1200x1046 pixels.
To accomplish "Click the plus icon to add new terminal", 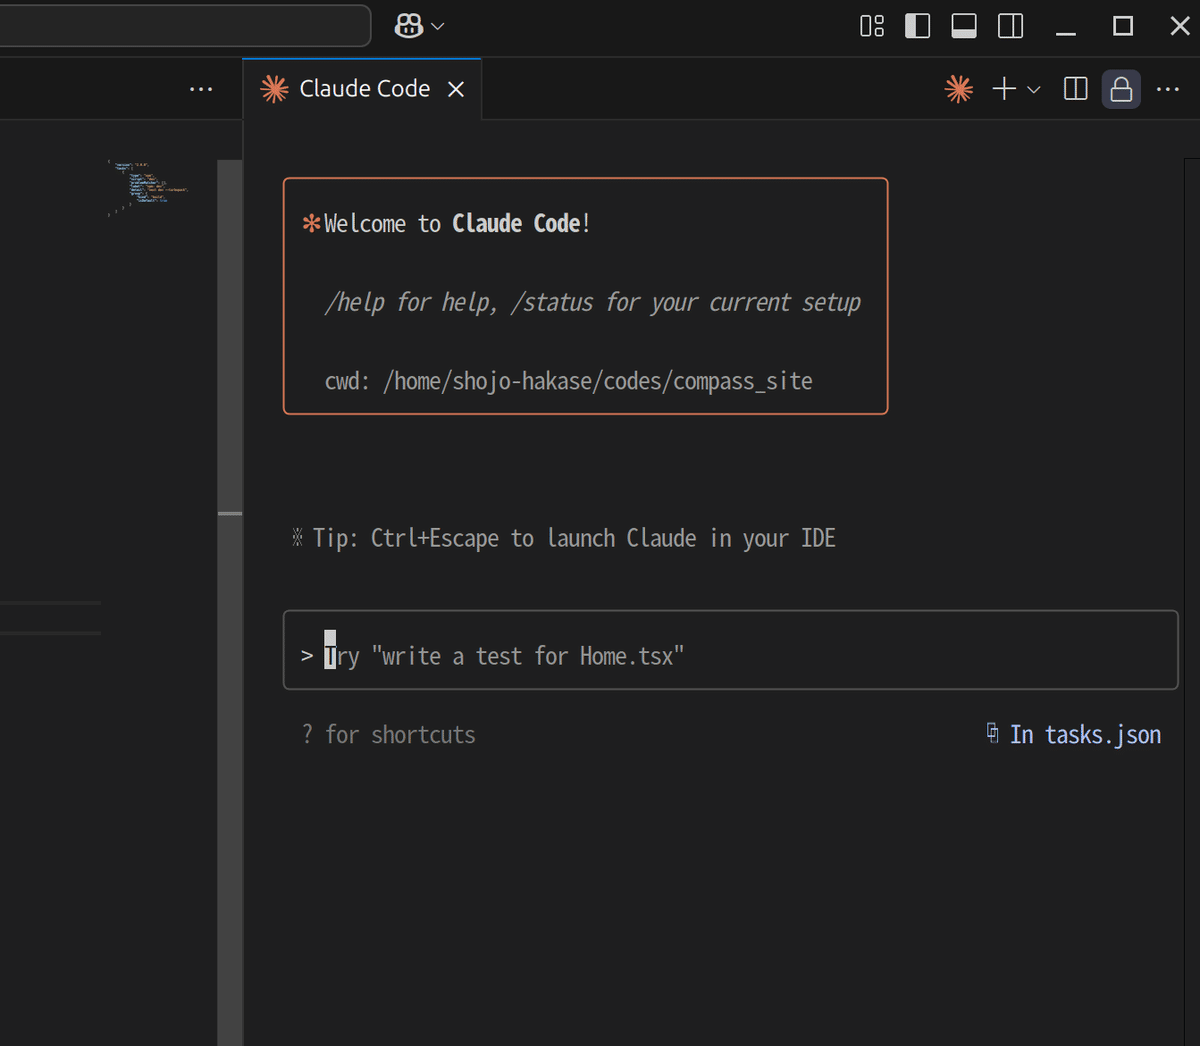I will click(1004, 89).
